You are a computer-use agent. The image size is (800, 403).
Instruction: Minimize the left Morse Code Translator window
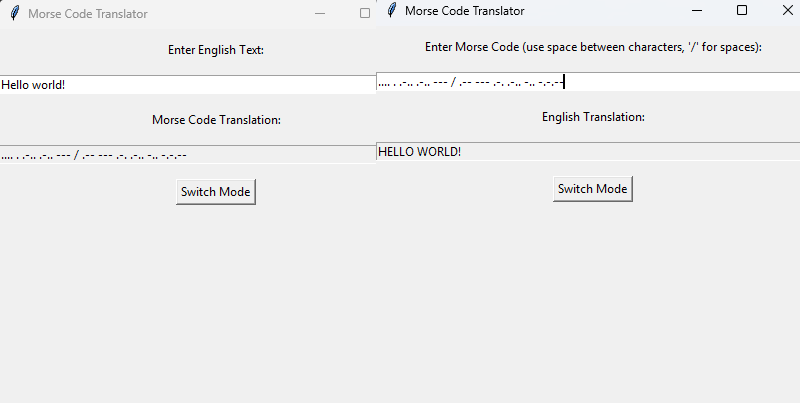click(320, 14)
